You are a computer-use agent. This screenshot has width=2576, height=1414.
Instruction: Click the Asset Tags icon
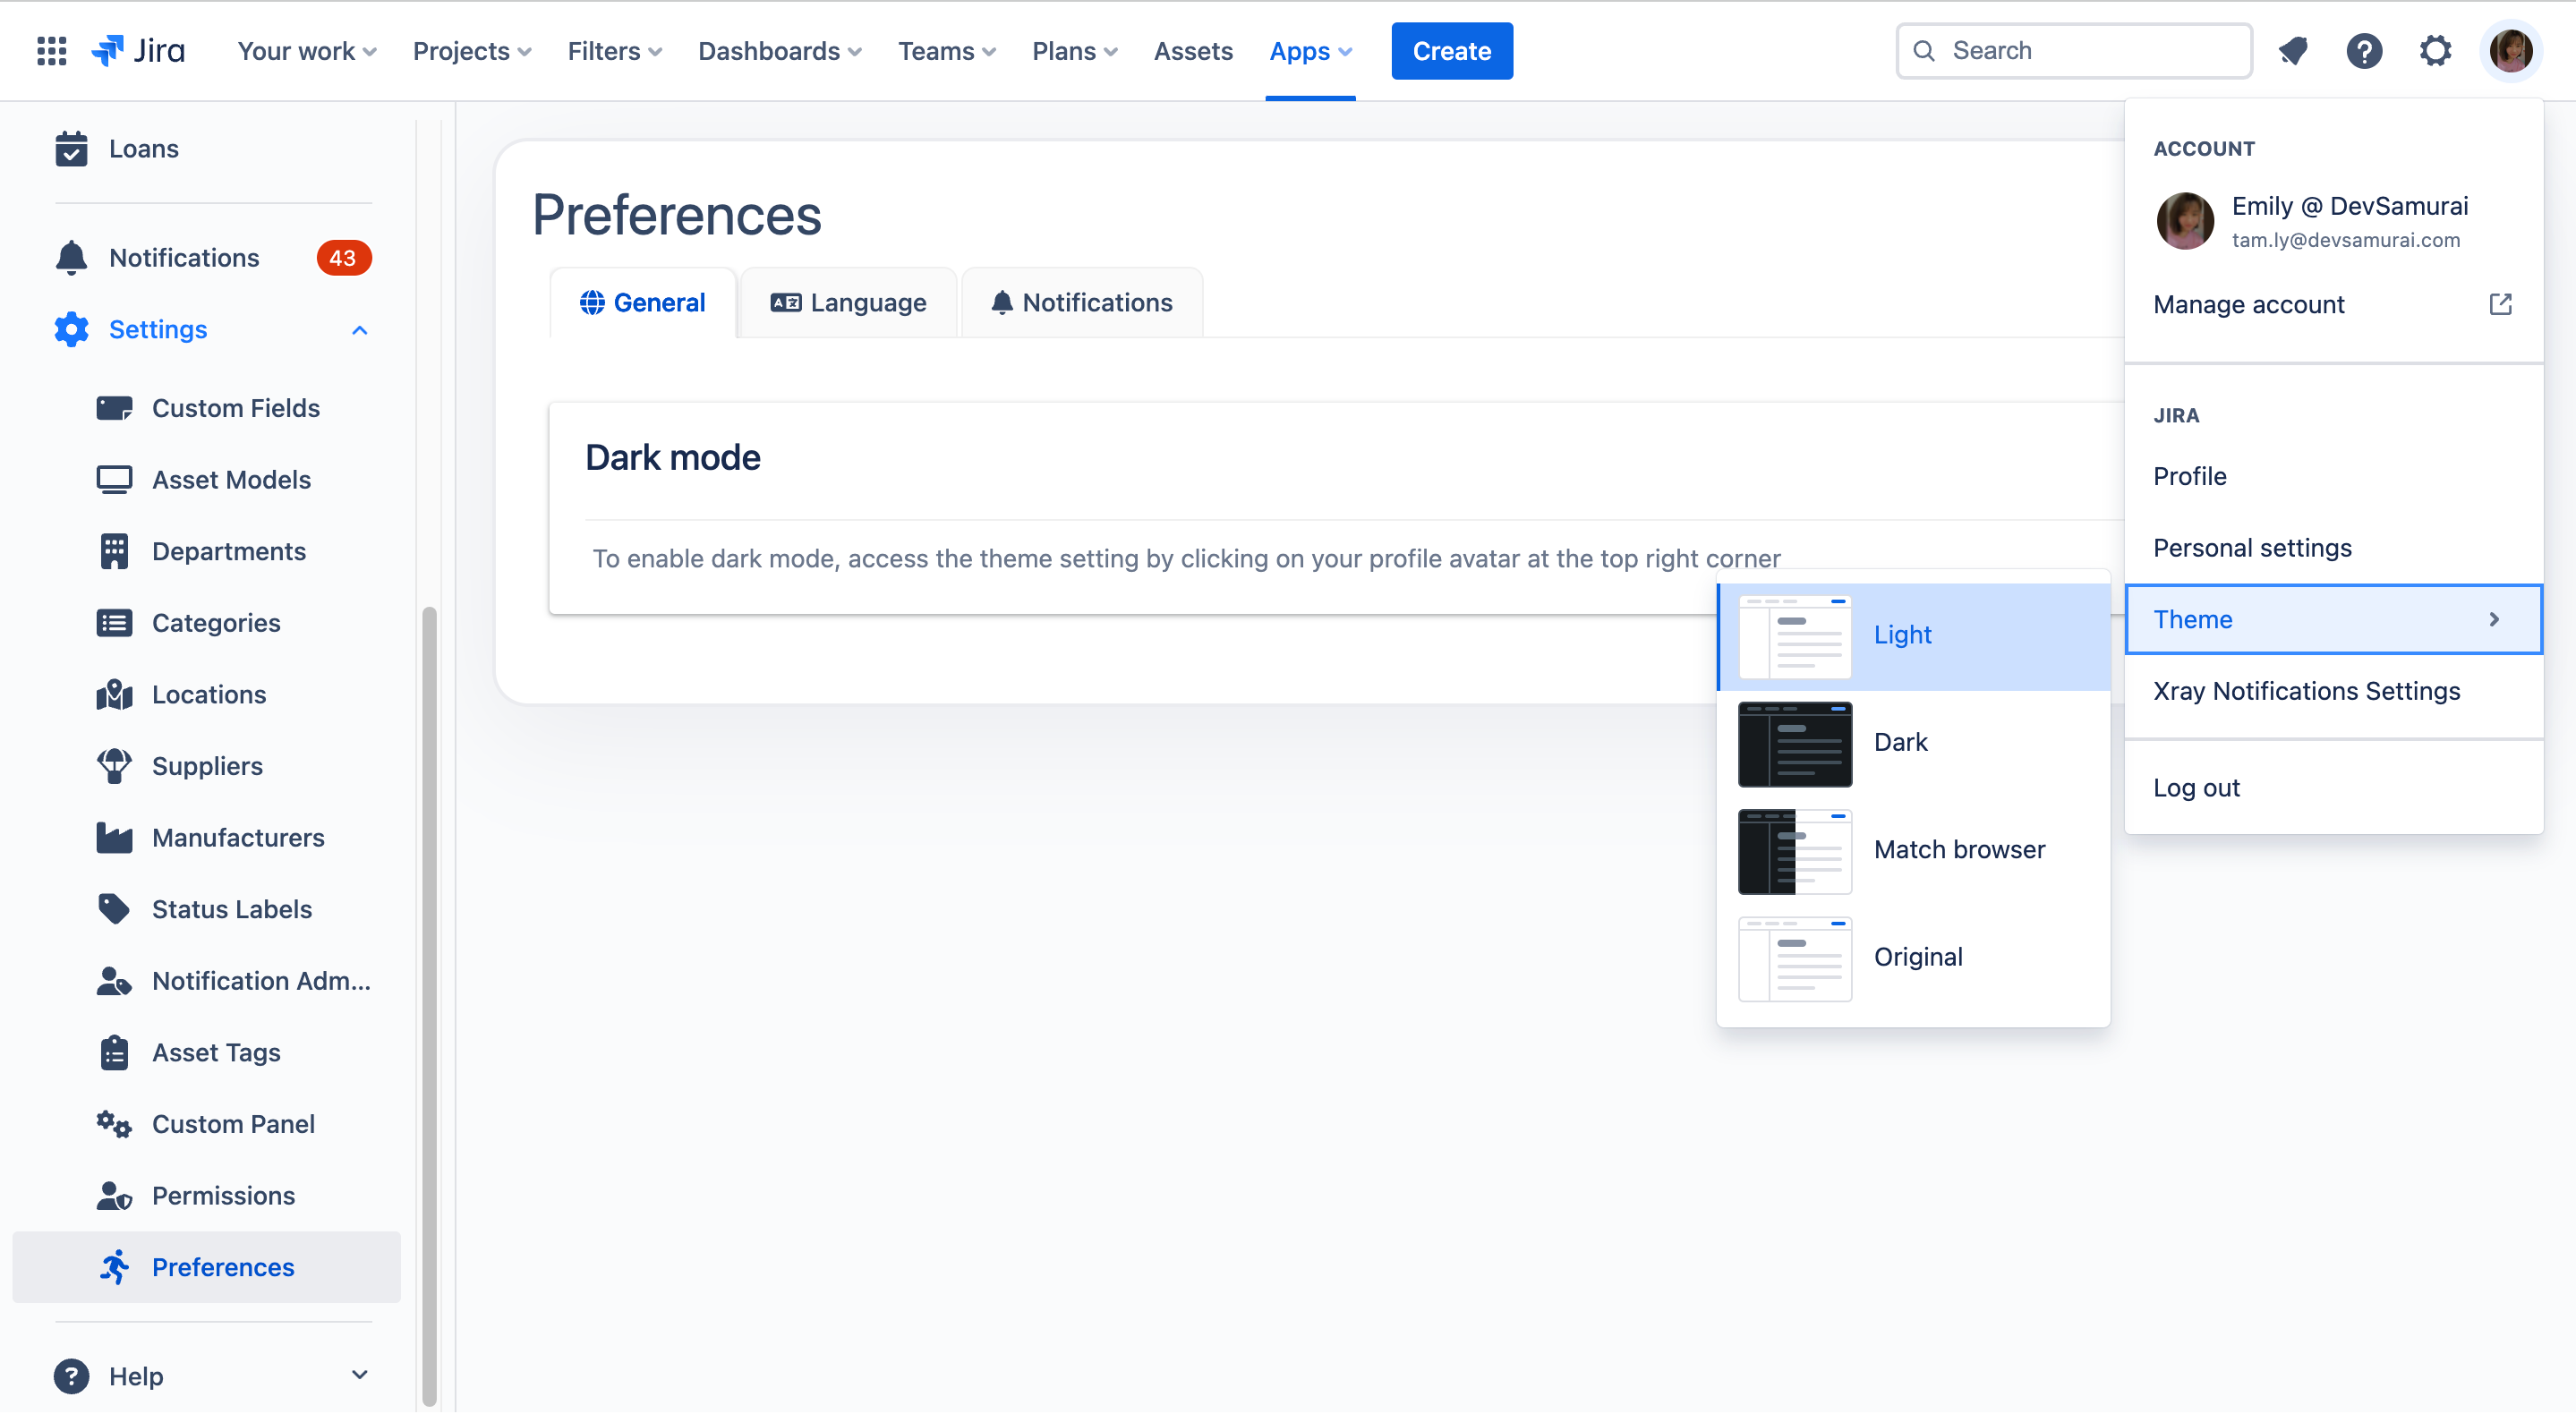[x=113, y=1052]
